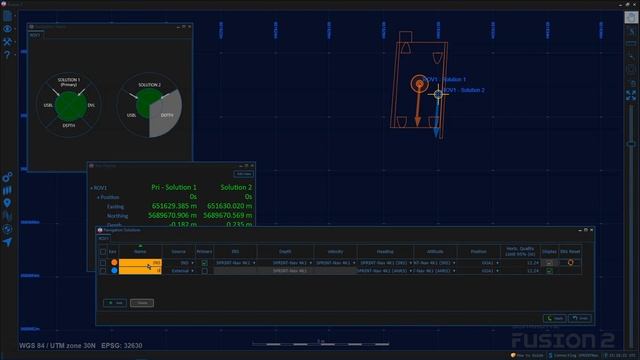Click the orange colour swatch for the INS row
Viewport: 640px width, 360px height.
click(114, 262)
